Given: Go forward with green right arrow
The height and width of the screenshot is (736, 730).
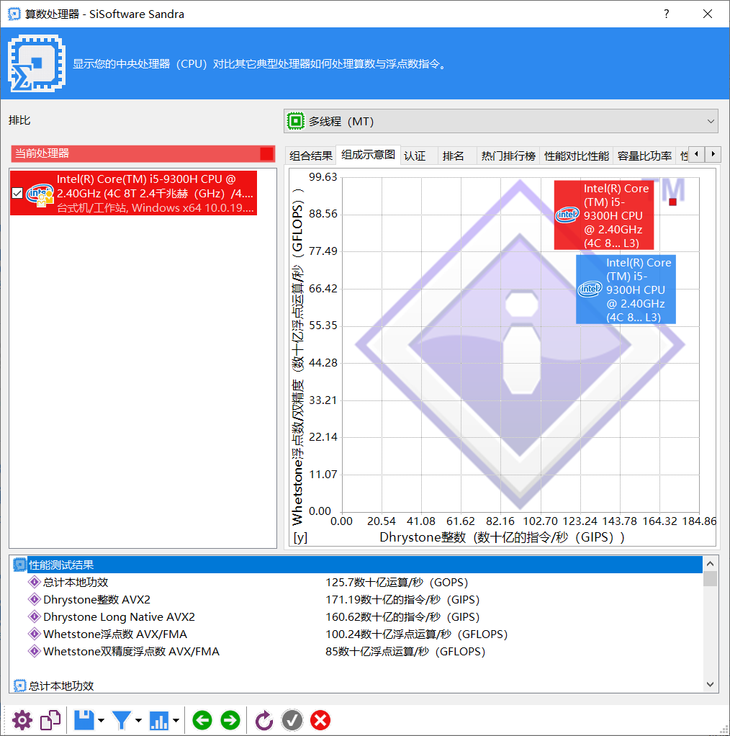Looking at the screenshot, I should tap(230, 720).
